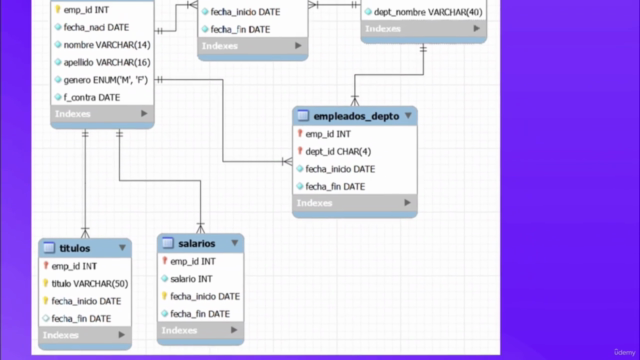Select the relationship line from genero row to empleados_depto

point(223,122)
